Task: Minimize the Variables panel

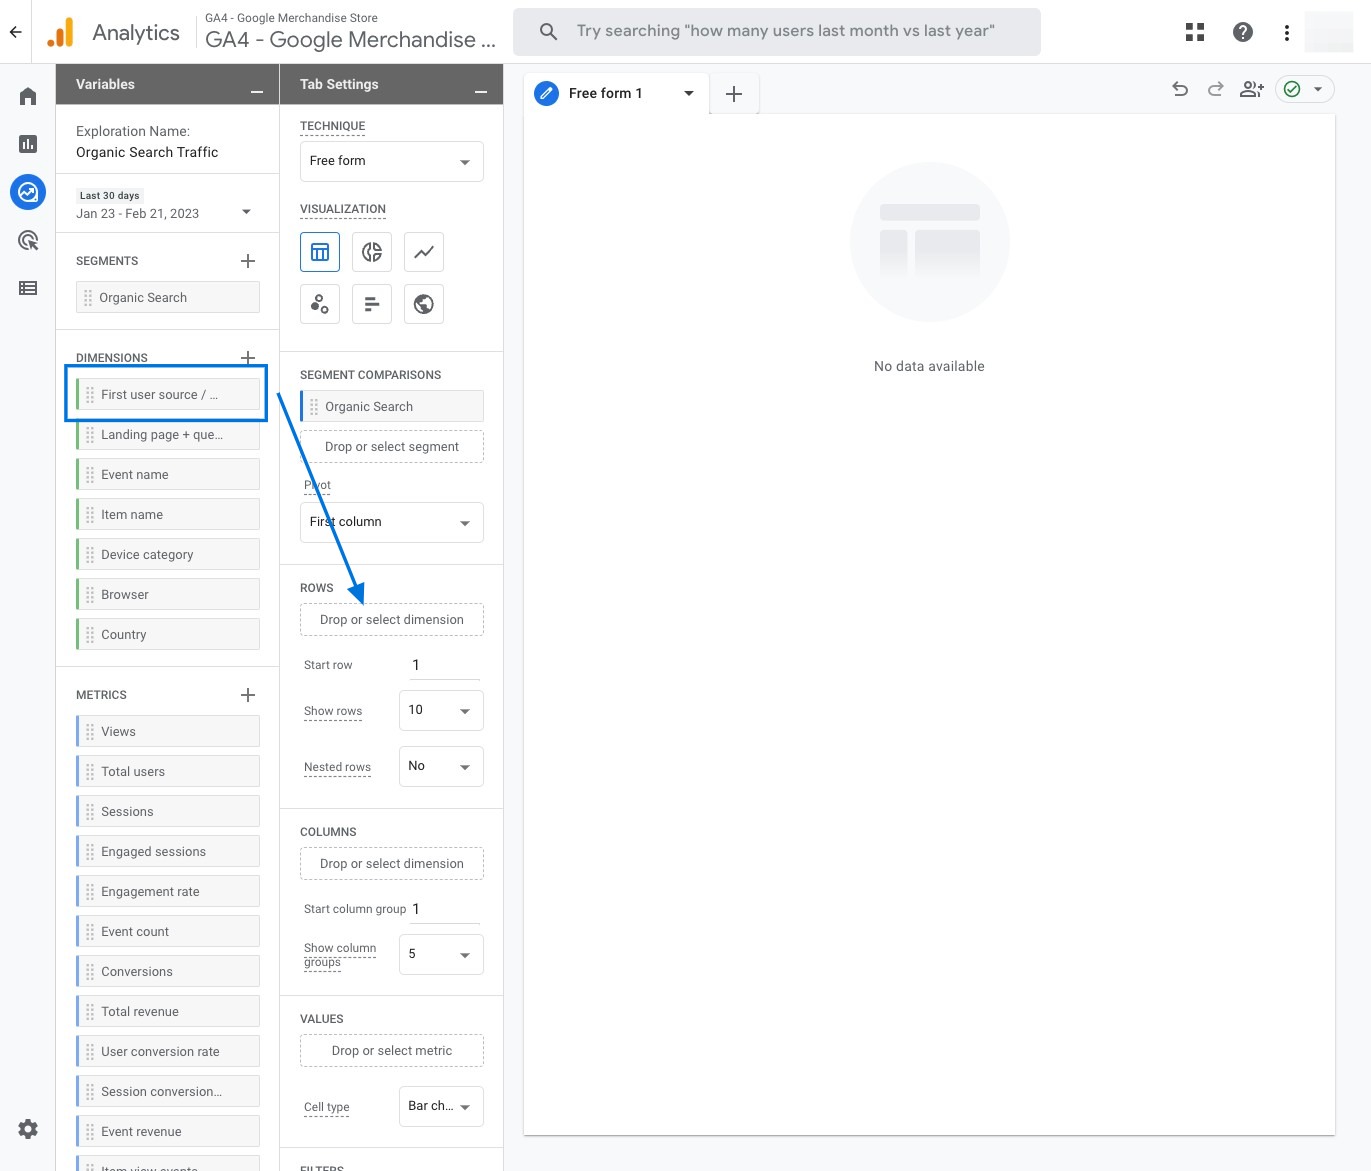Action: (x=257, y=91)
